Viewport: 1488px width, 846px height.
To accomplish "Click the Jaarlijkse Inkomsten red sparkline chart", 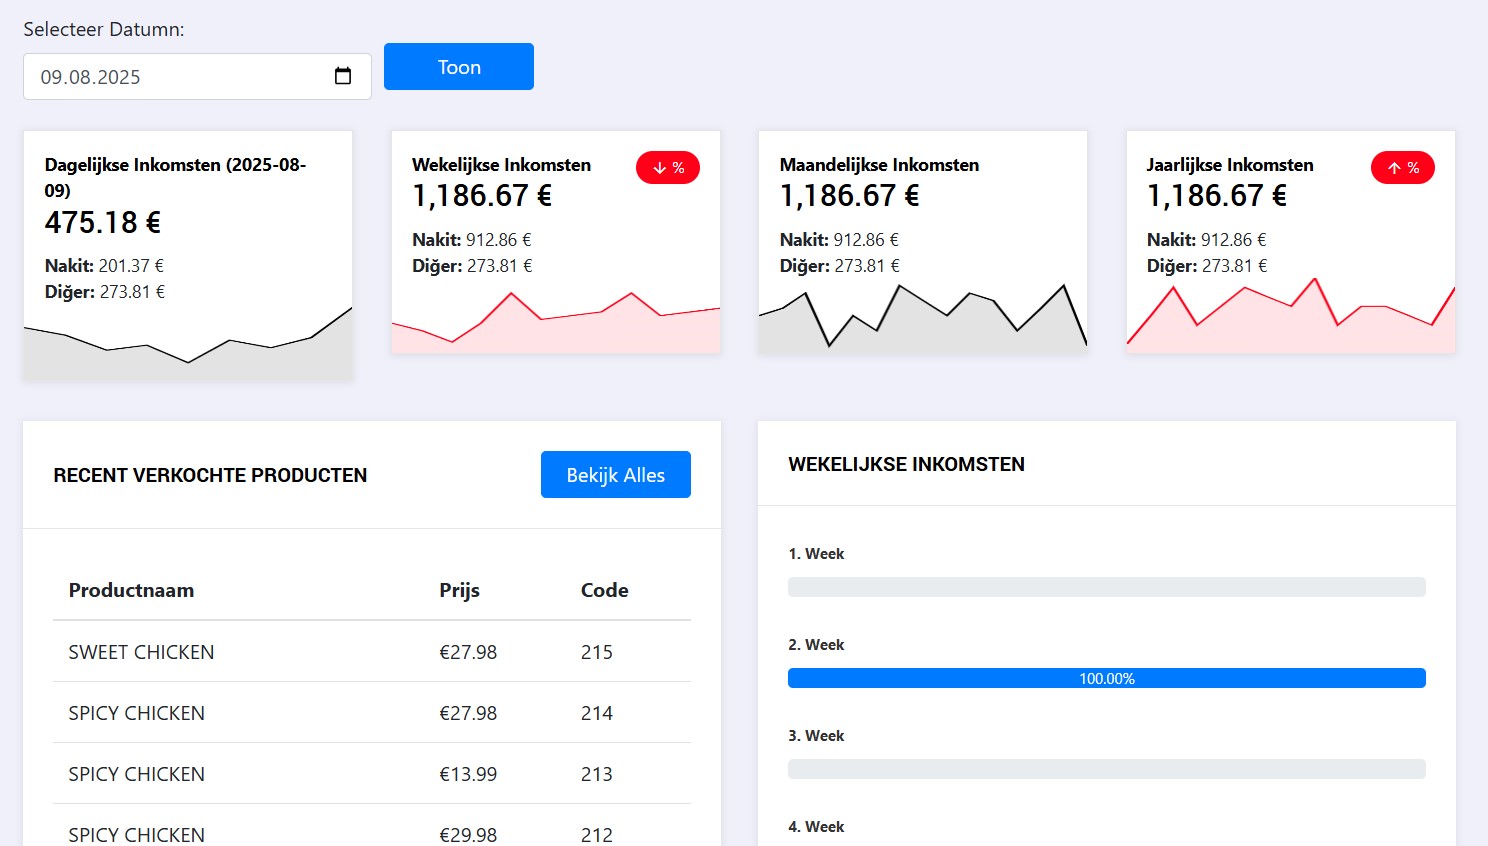I will coord(1290,320).
